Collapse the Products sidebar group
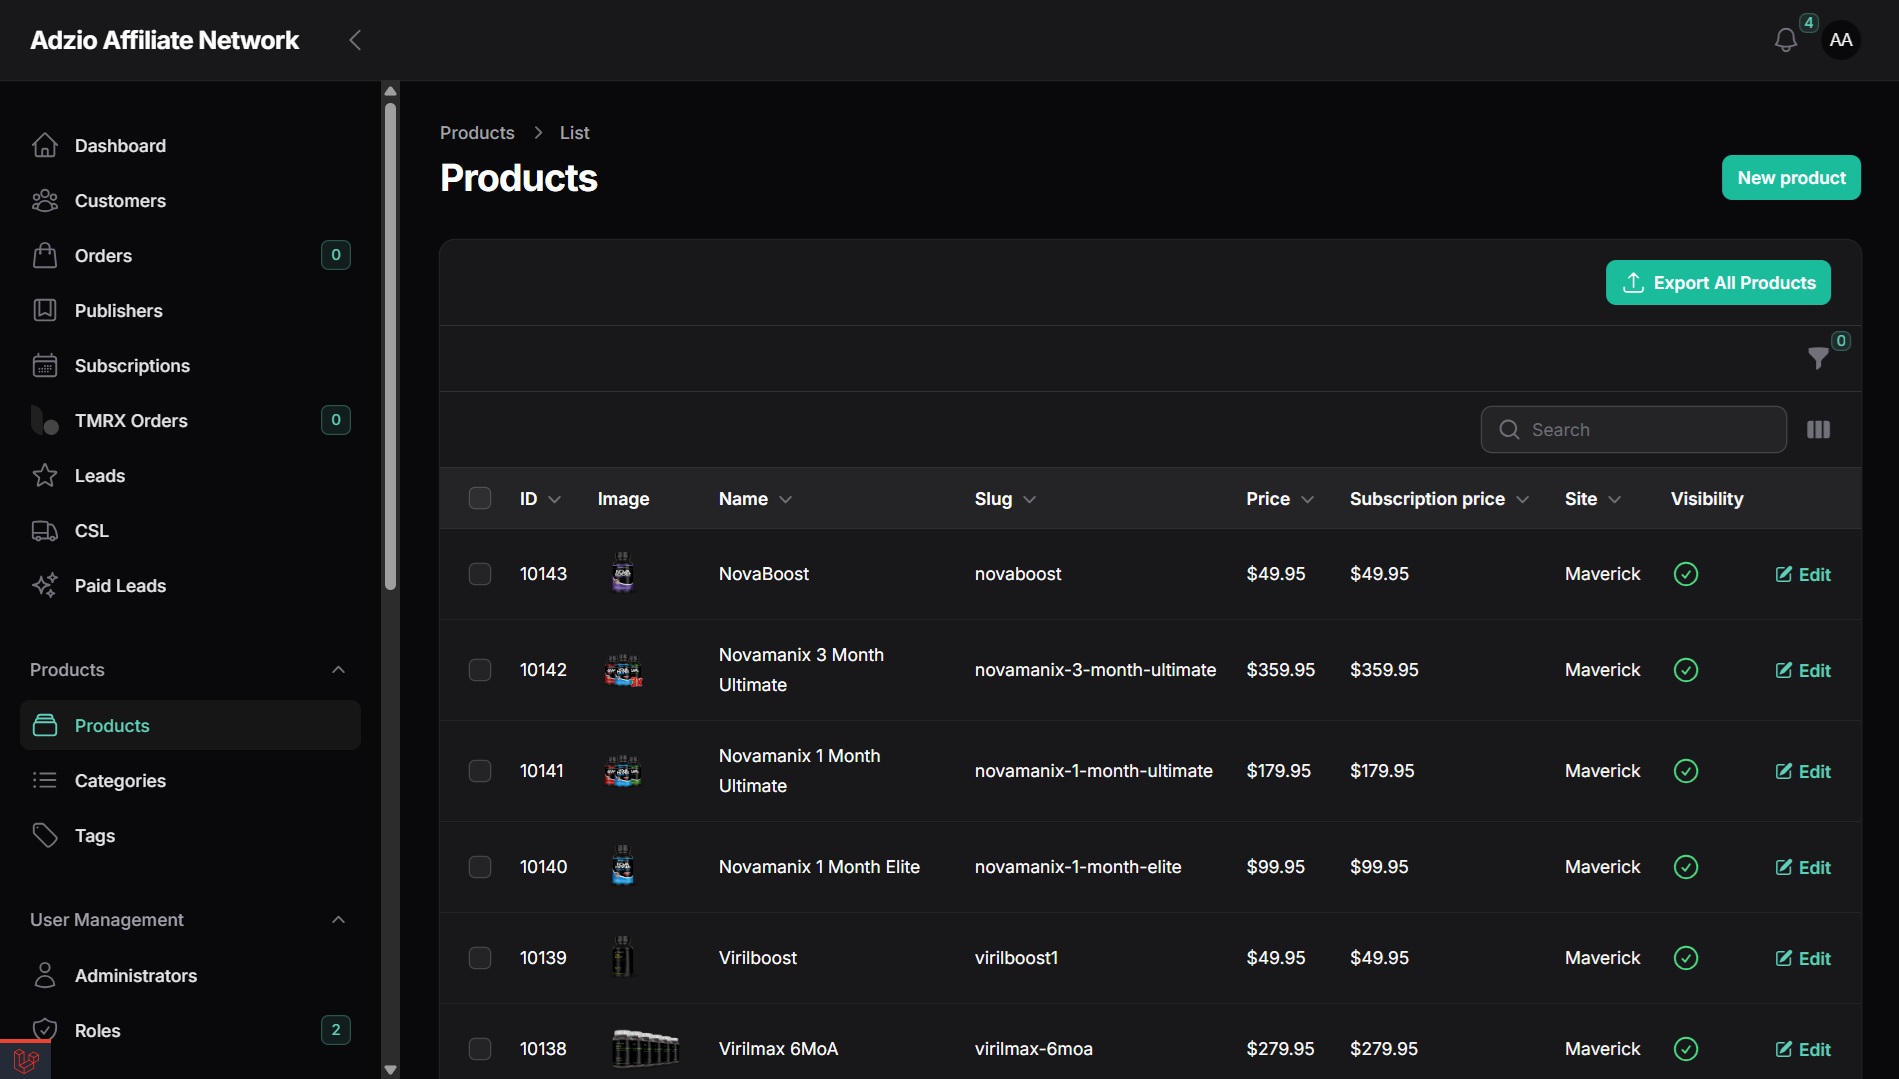1899x1079 pixels. (x=338, y=670)
